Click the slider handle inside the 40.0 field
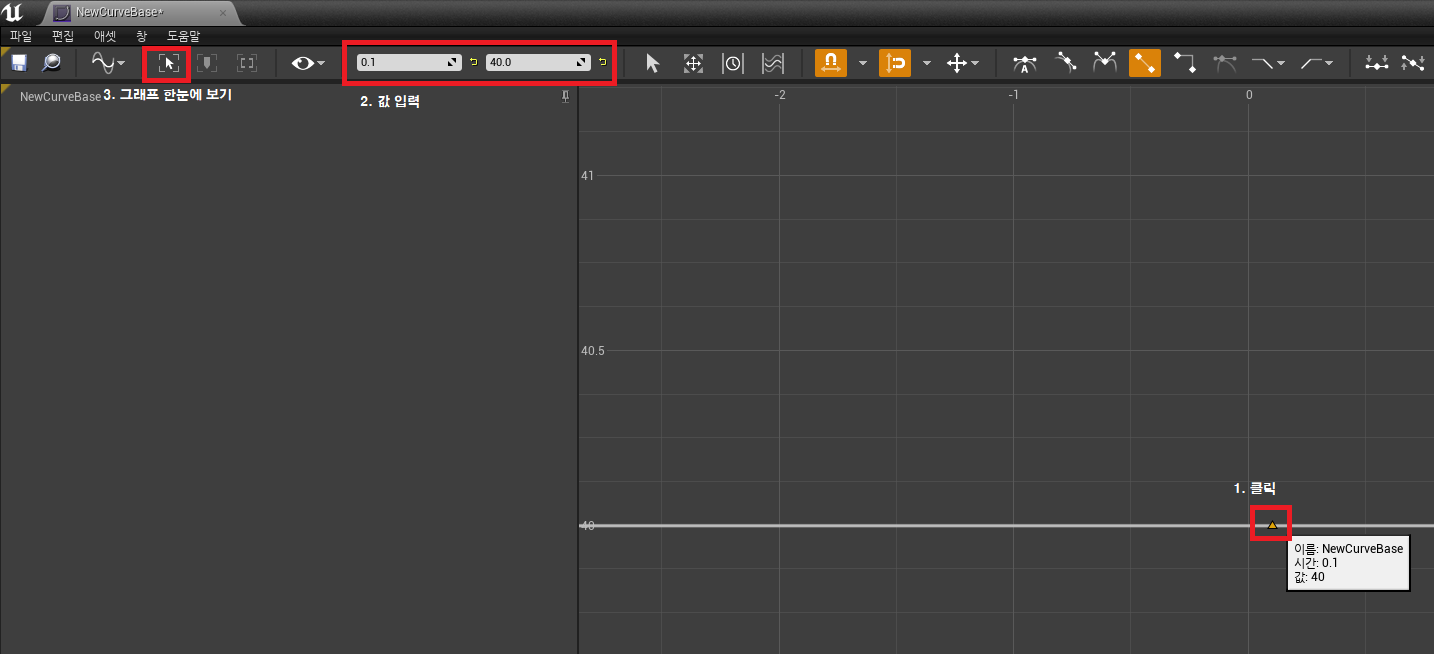1434x654 pixels. pos(582,62)
